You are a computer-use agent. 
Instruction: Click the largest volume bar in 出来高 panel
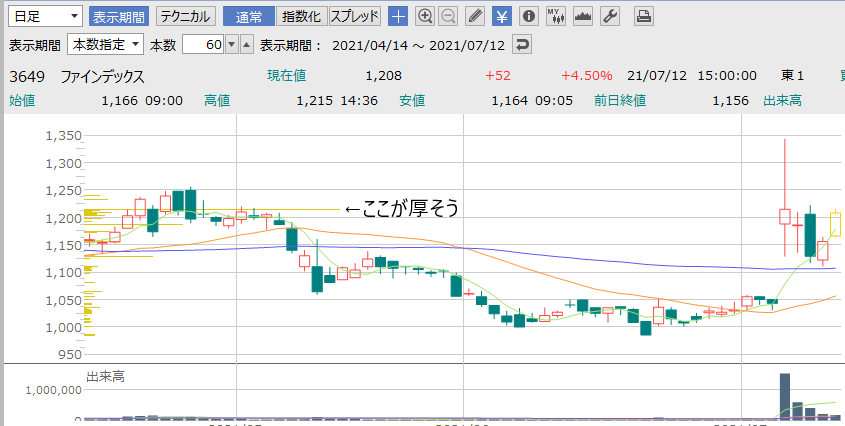click(785, 396)
